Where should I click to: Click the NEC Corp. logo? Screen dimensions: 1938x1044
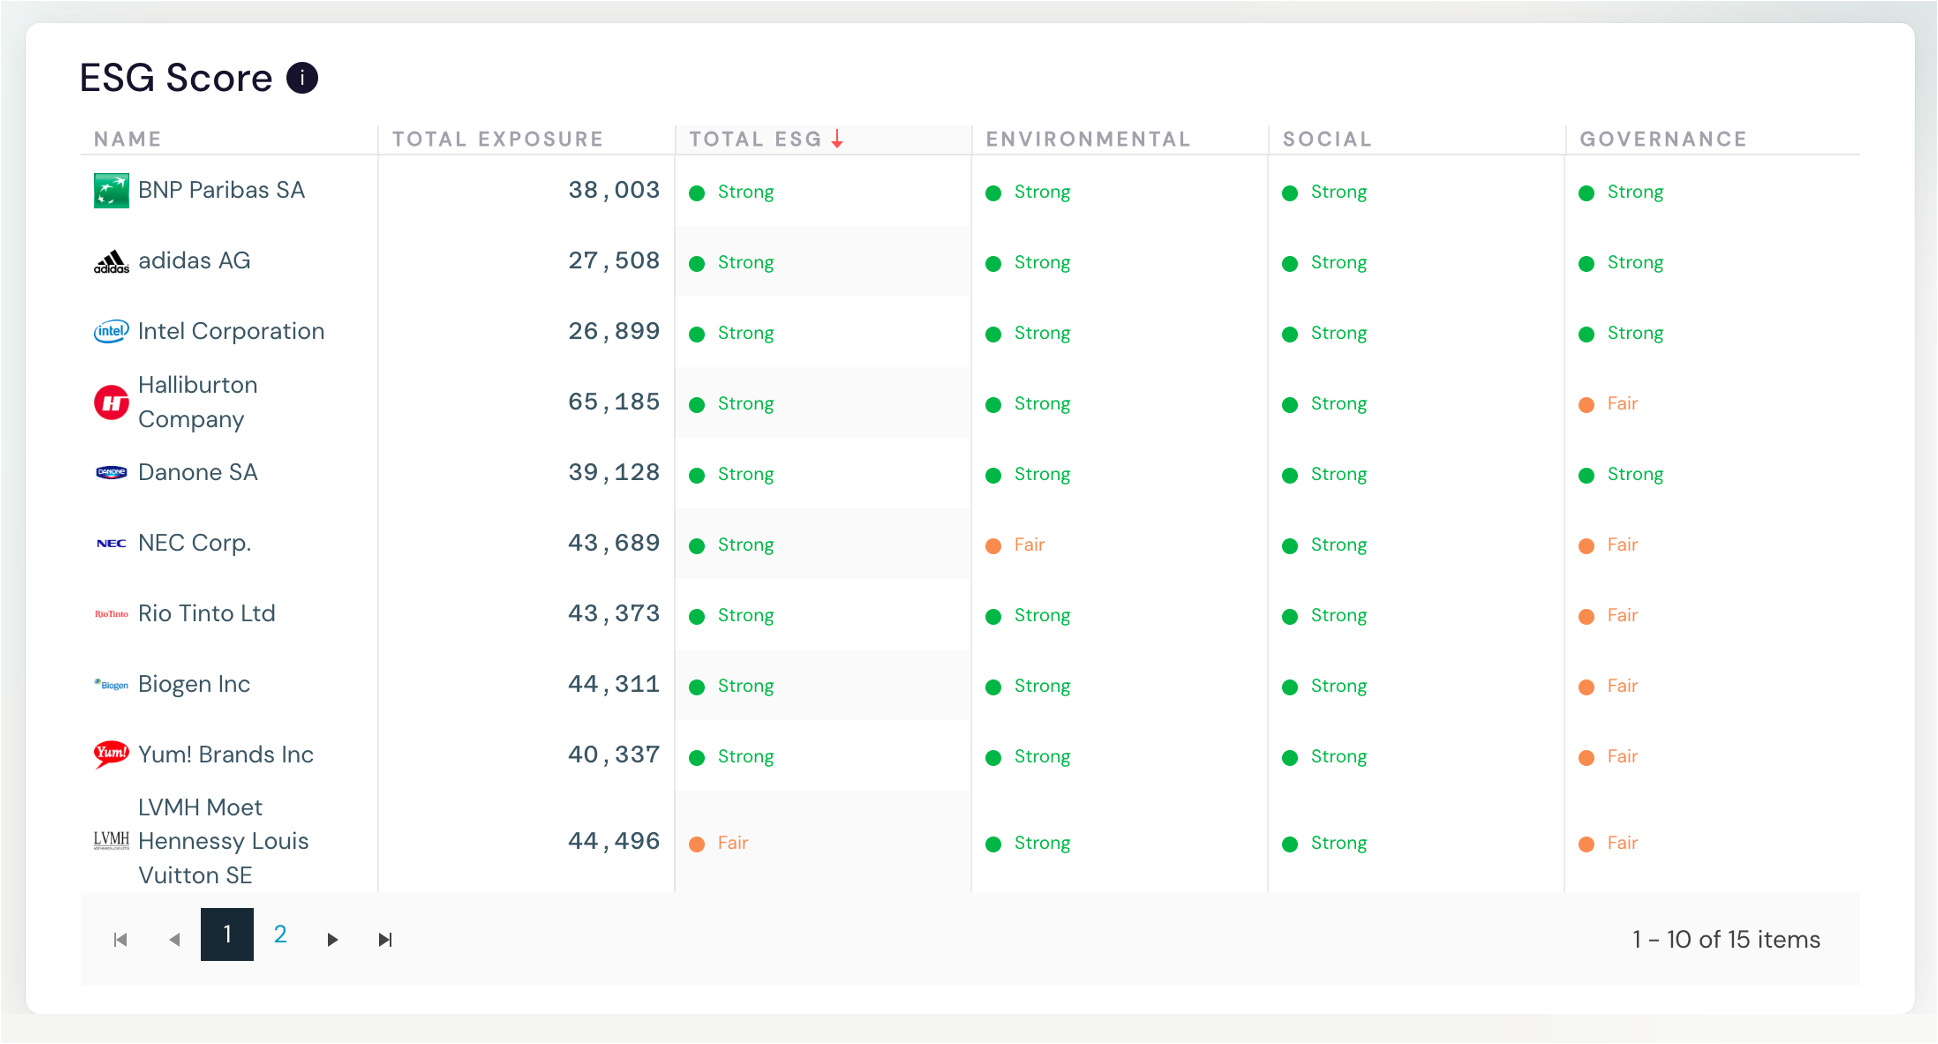pos(111,543)
